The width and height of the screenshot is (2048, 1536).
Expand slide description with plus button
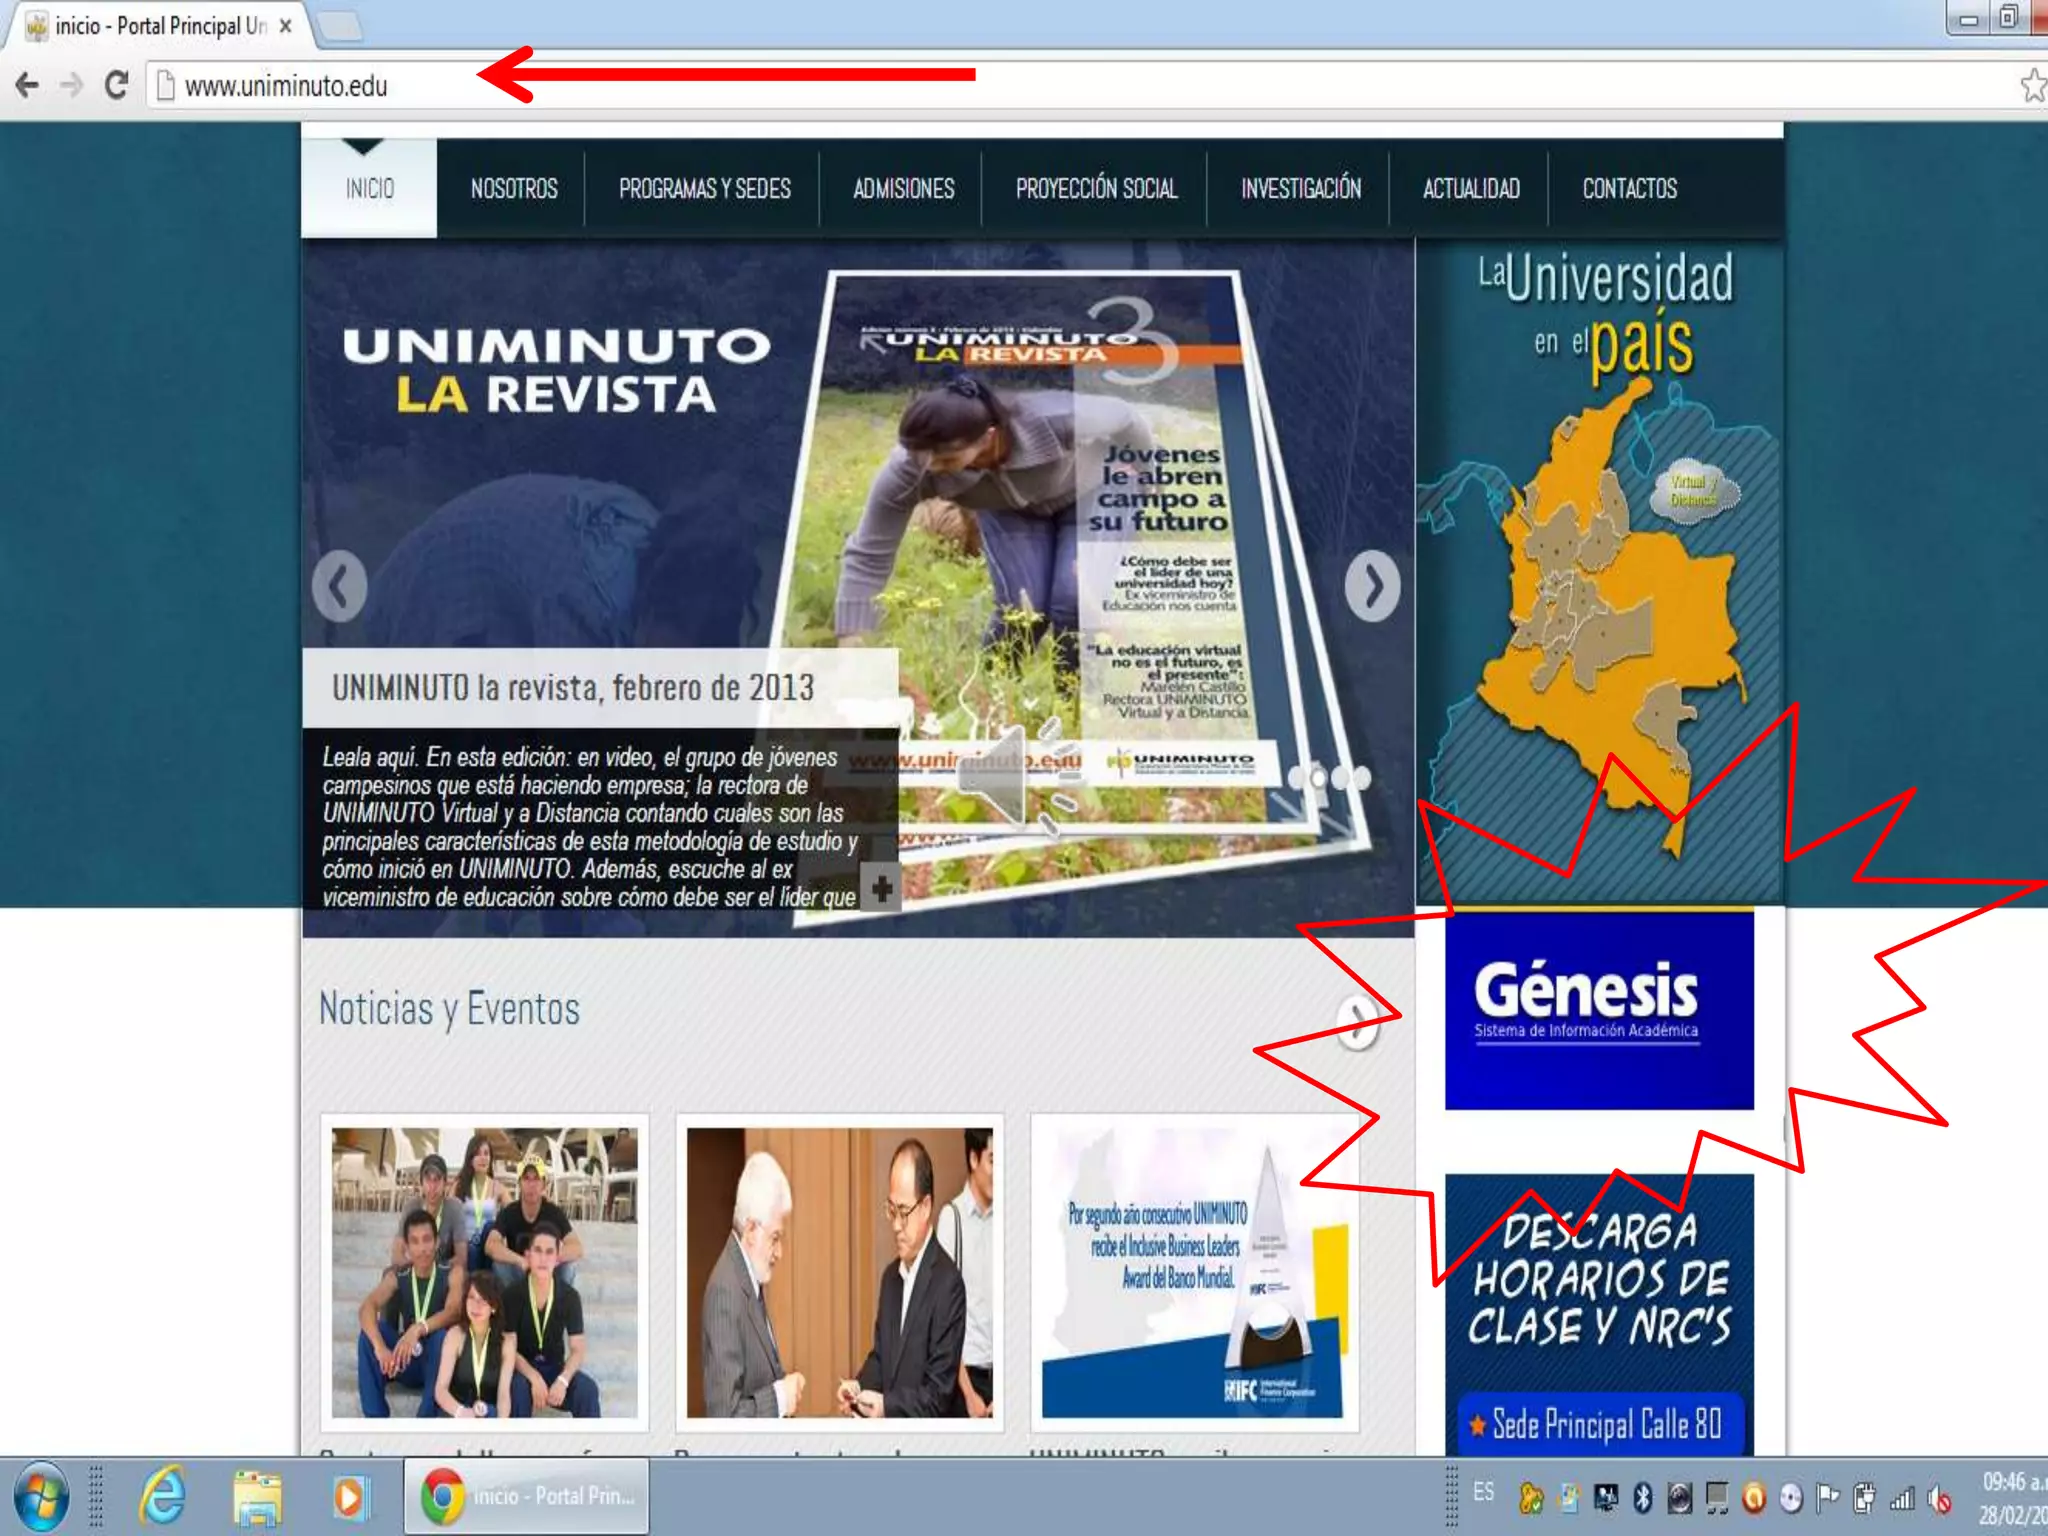(x=881, y=888)
